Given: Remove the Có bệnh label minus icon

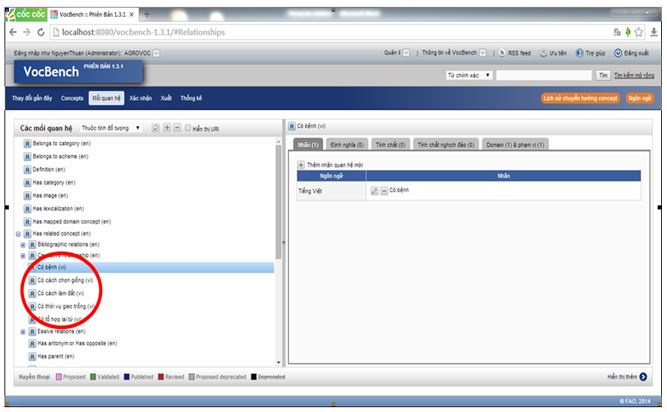Looking at the screenshot, I should tap(384, 191).
